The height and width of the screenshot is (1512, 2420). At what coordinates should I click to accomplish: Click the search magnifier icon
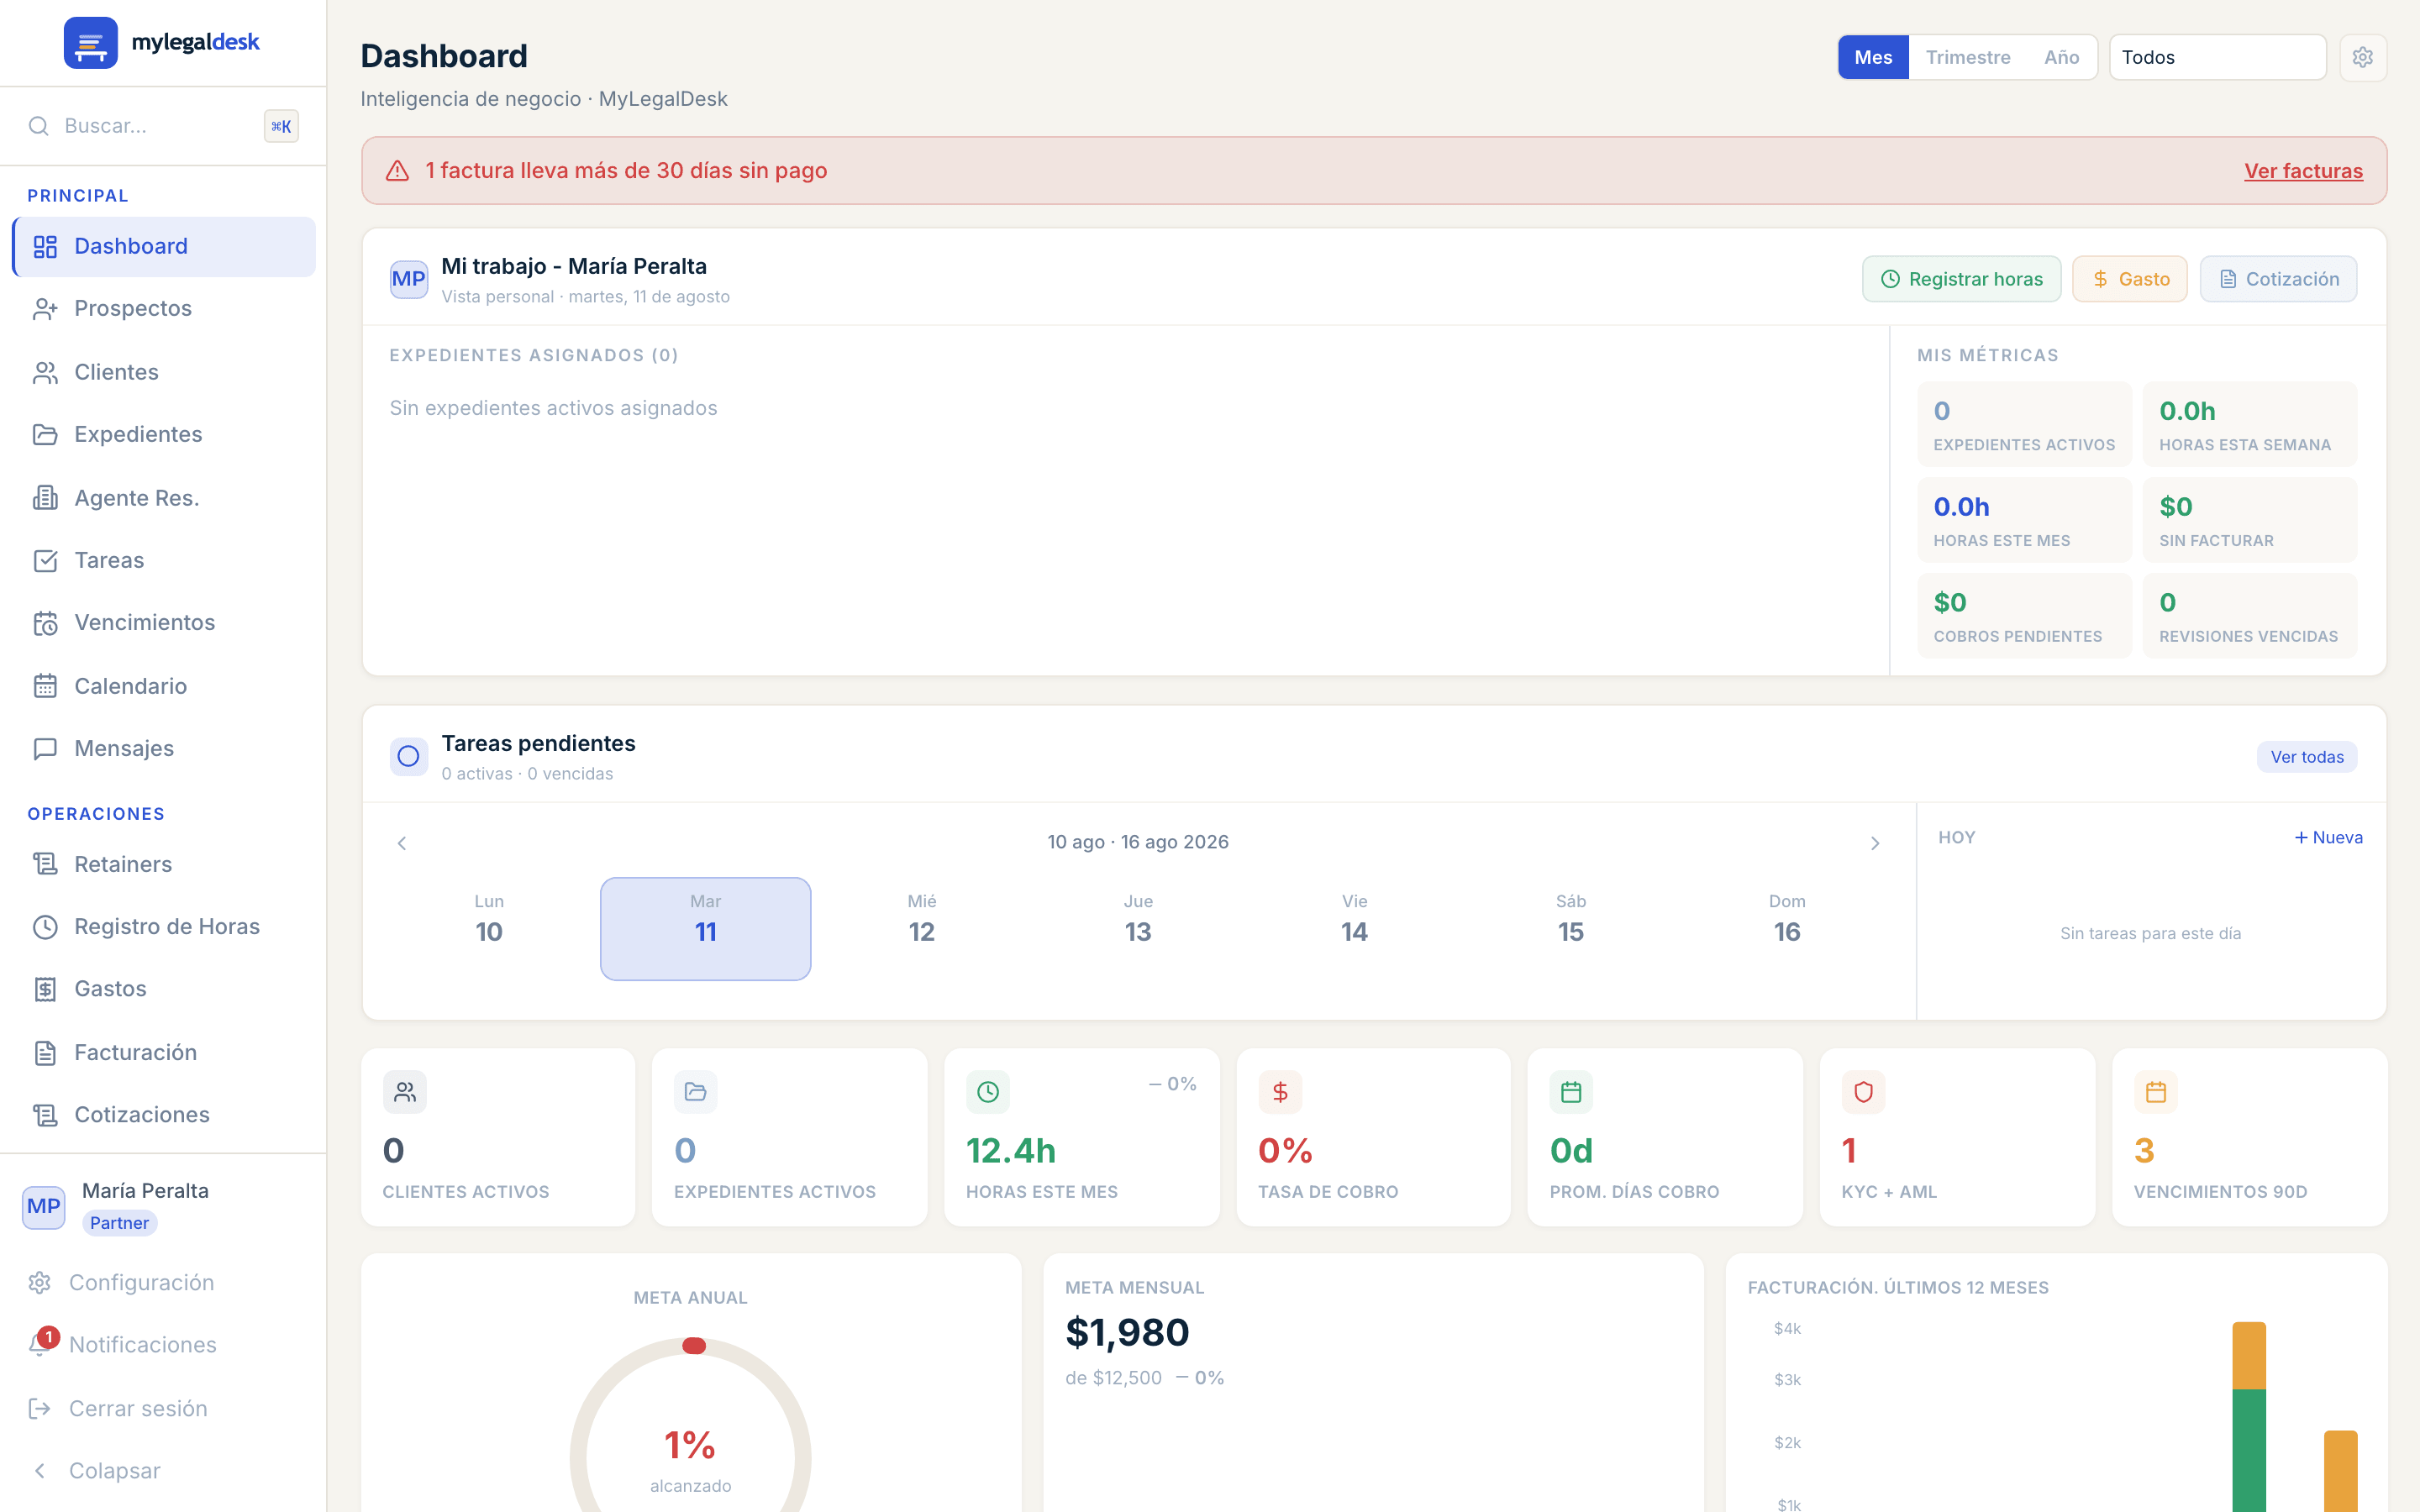click(x=39, y=126)
